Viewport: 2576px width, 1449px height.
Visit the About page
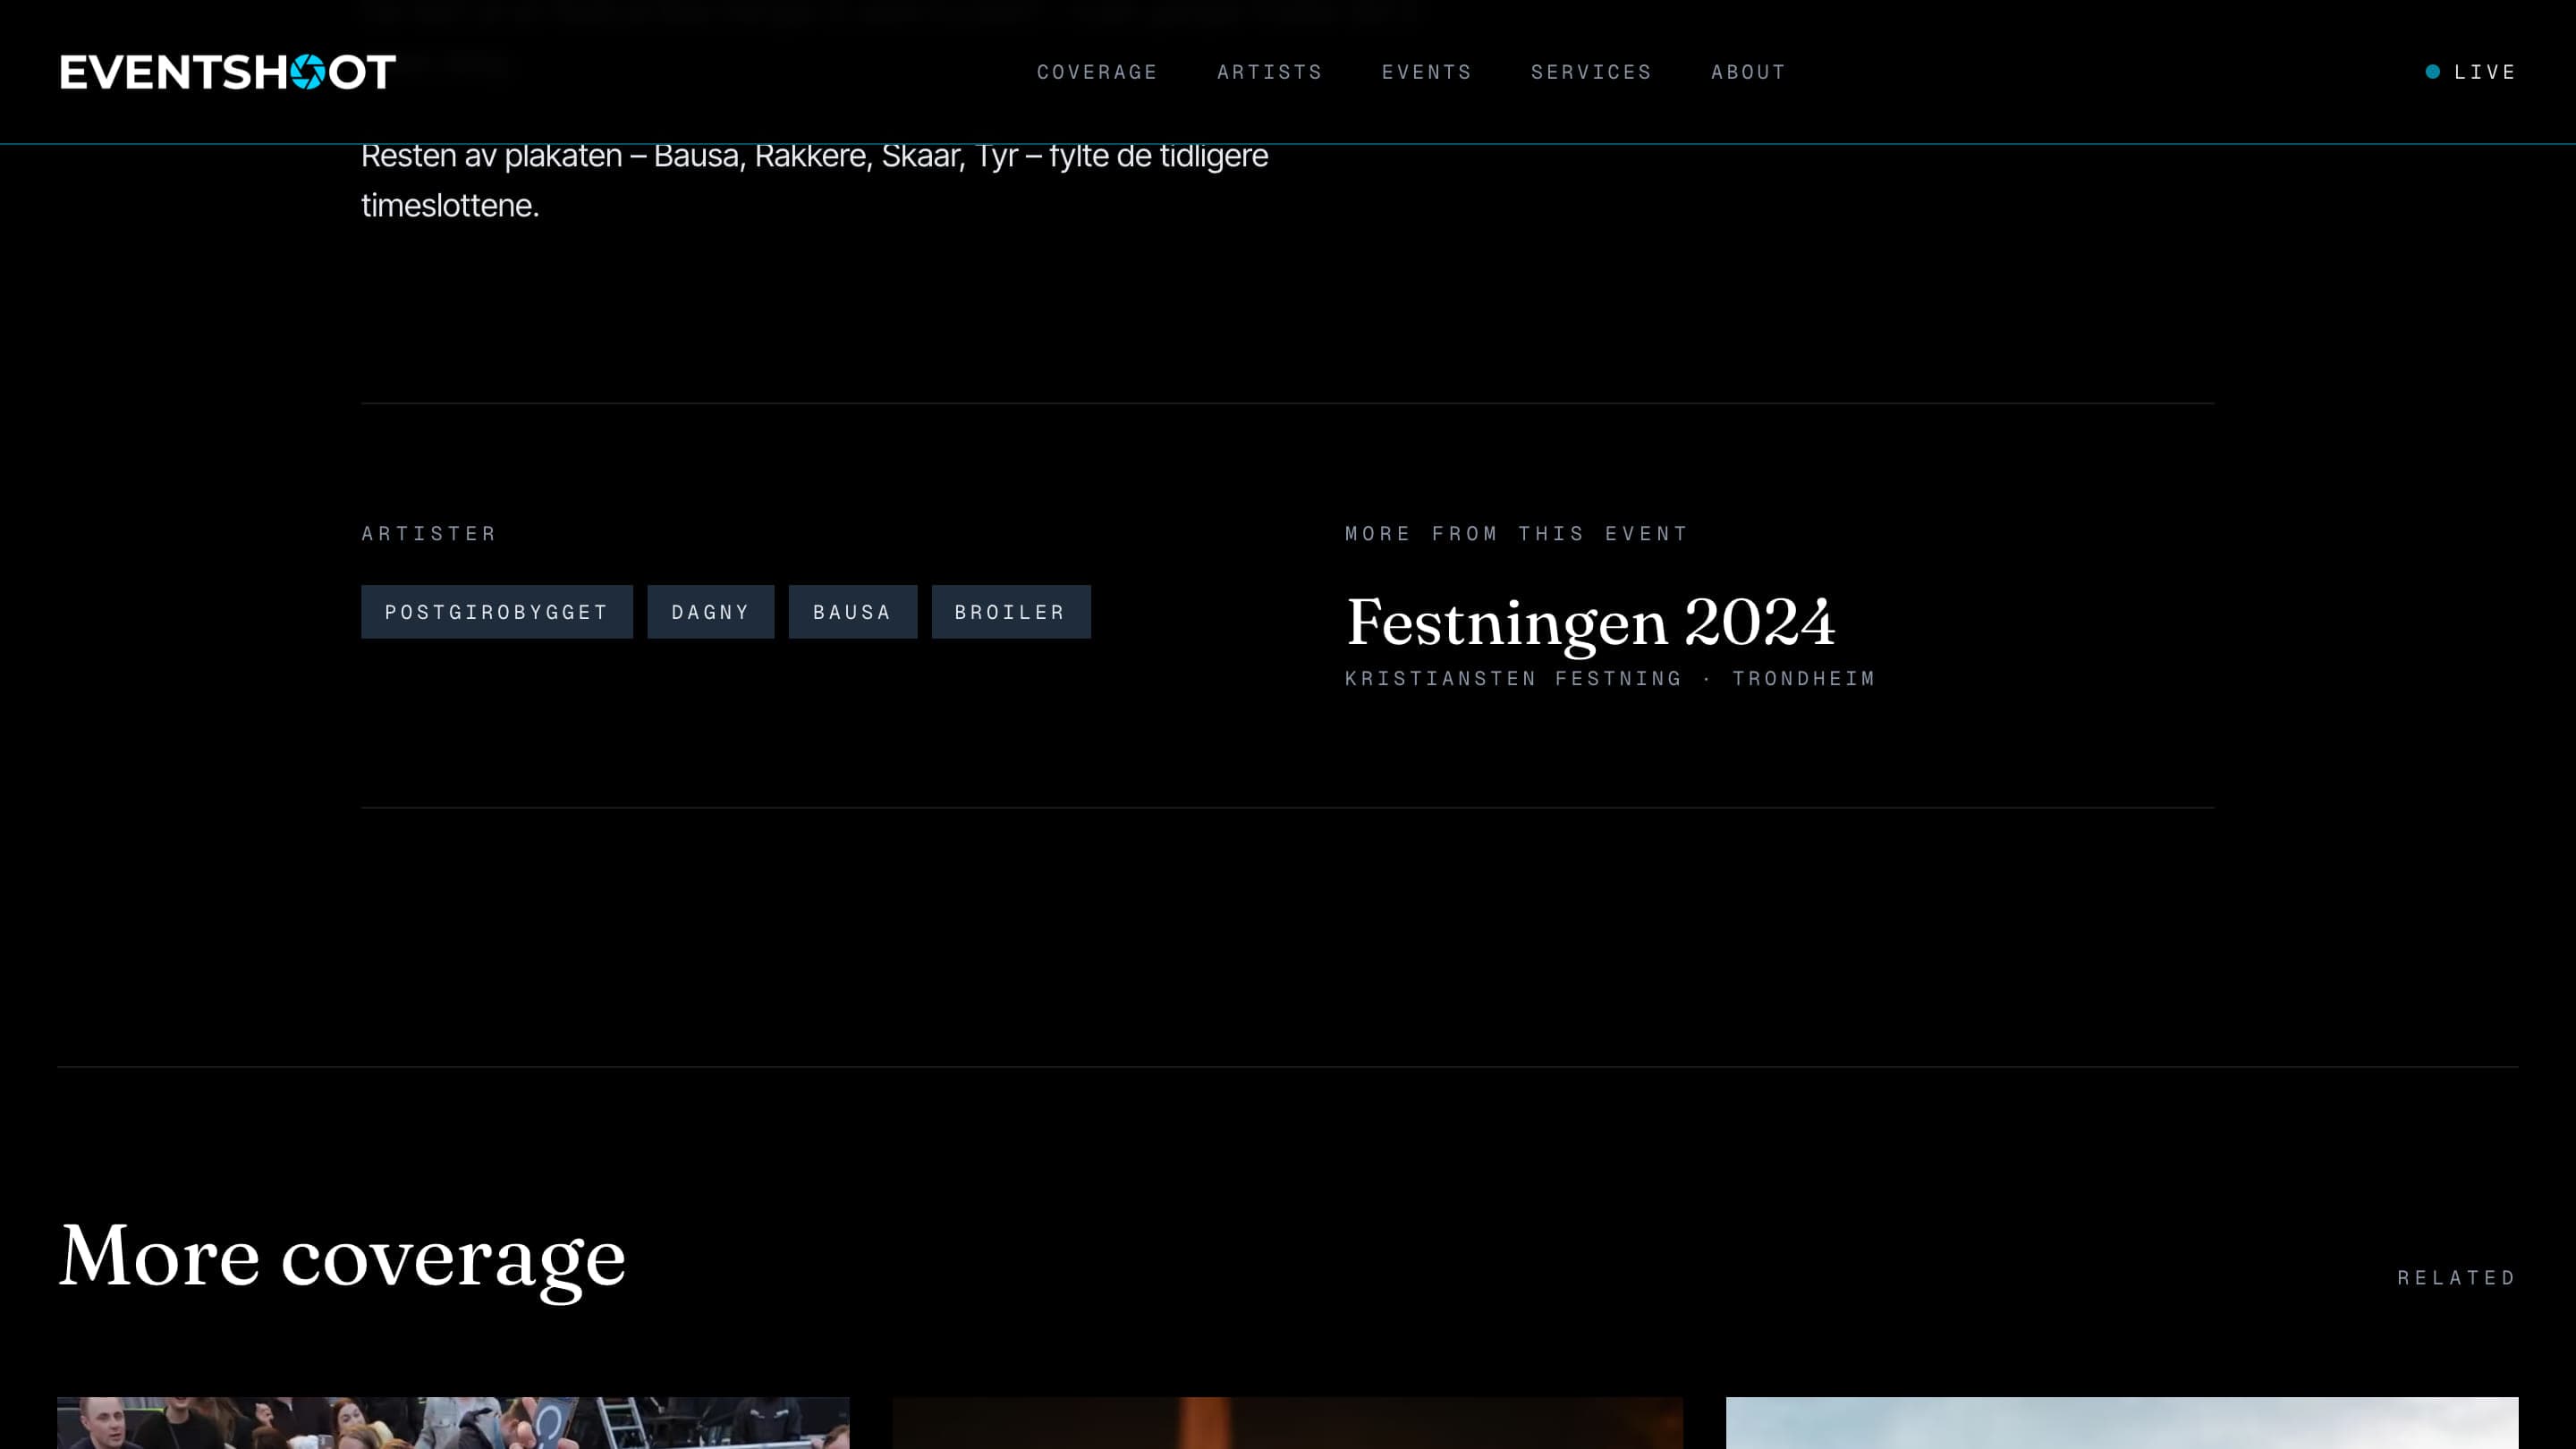coord(1748,72)
